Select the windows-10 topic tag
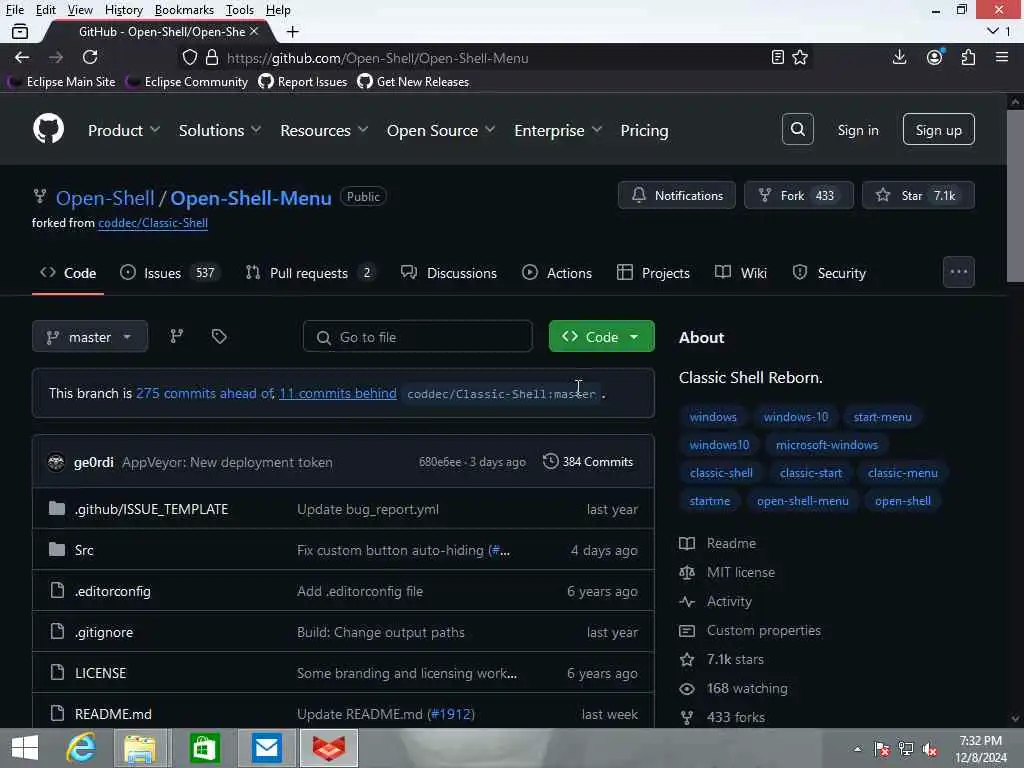This screenshot has width=1024, height=768. 795,417
